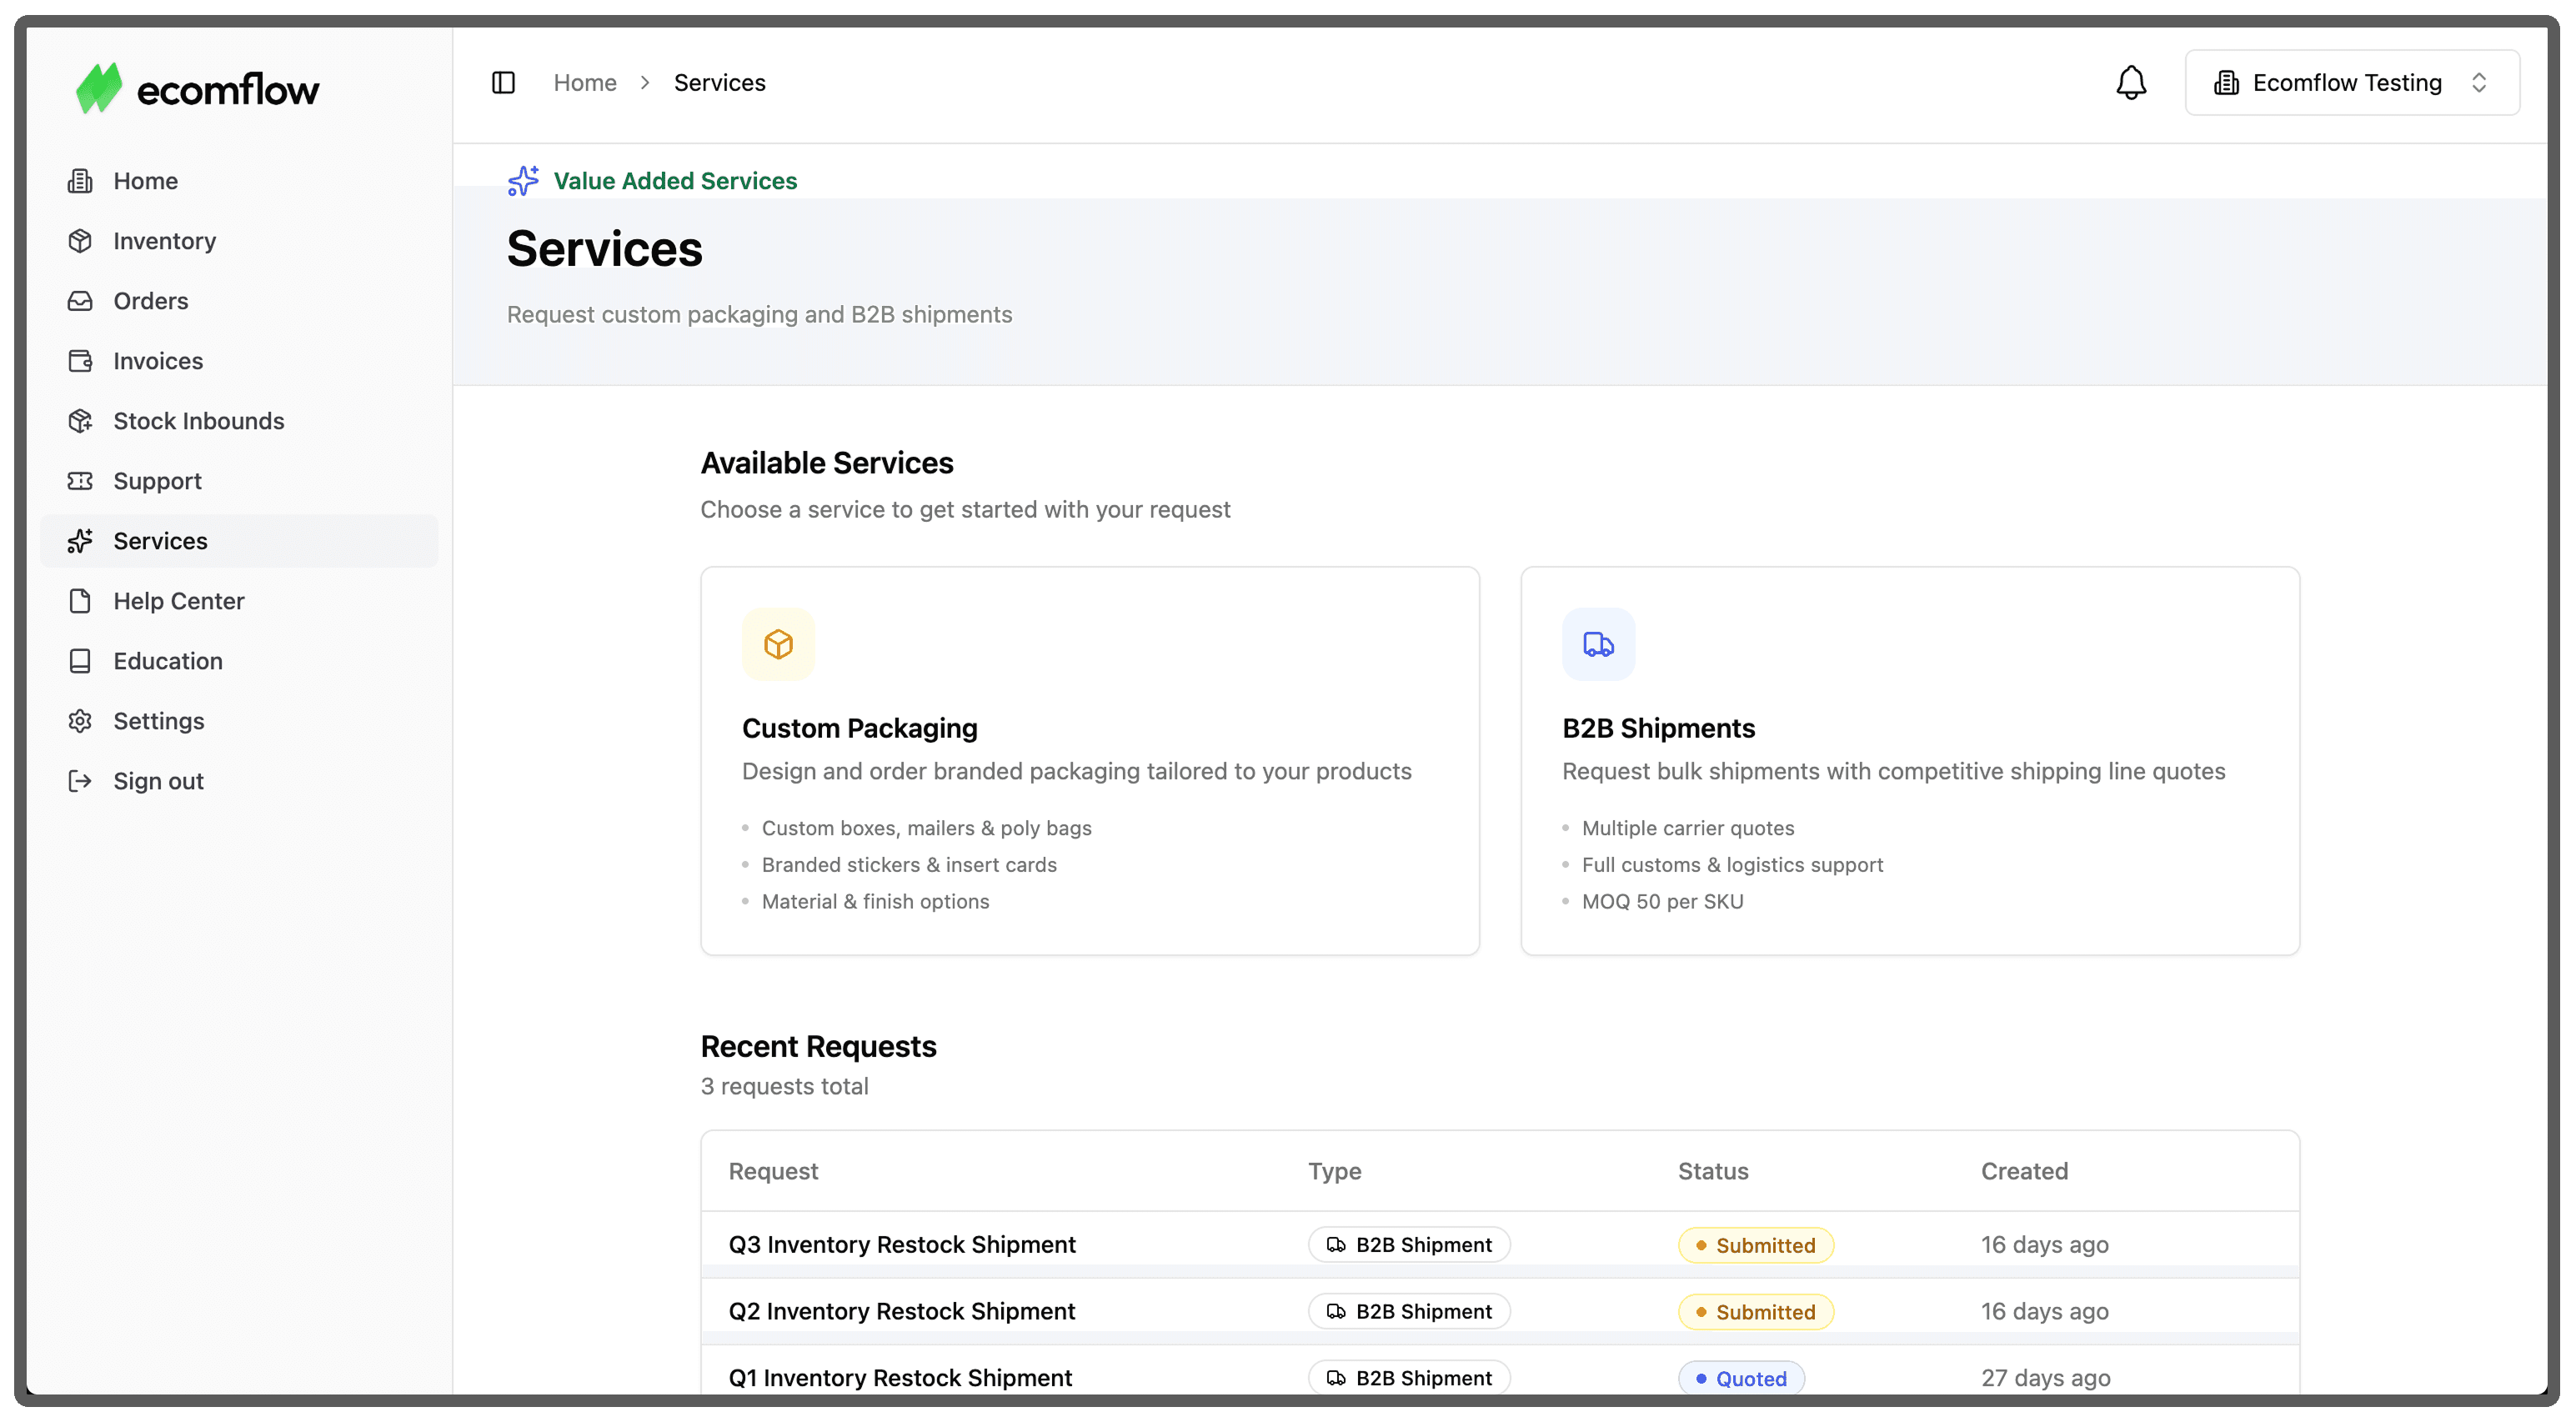Toggle the sidebar panel icon
Image resolution: width=2576 pixels, height=1422 pixels.
pyautogui.click(x=503, y=83)
